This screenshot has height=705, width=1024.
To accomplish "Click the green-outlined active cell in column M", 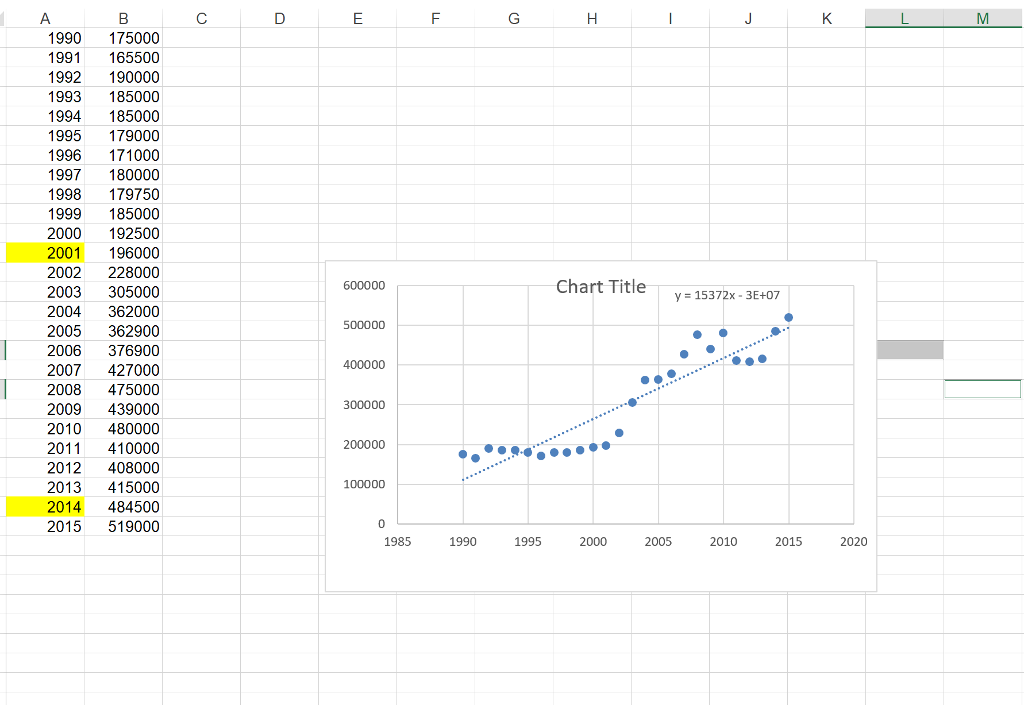I will click(981, 389).
